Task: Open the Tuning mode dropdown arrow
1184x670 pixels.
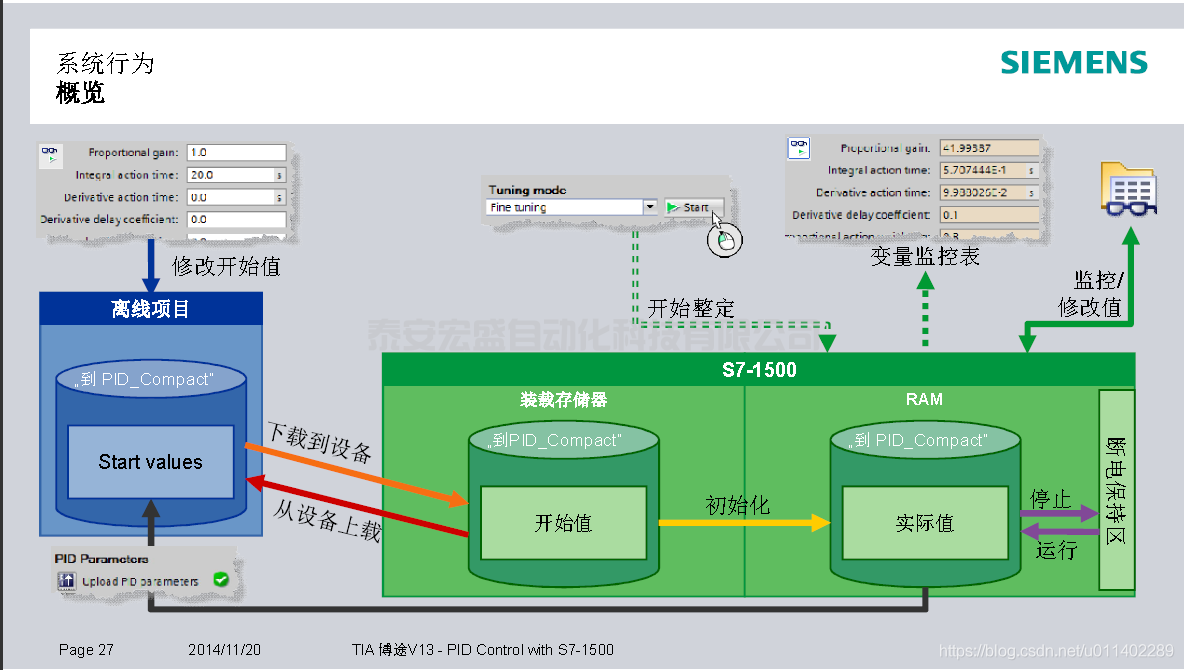Action: click(650, 207)
